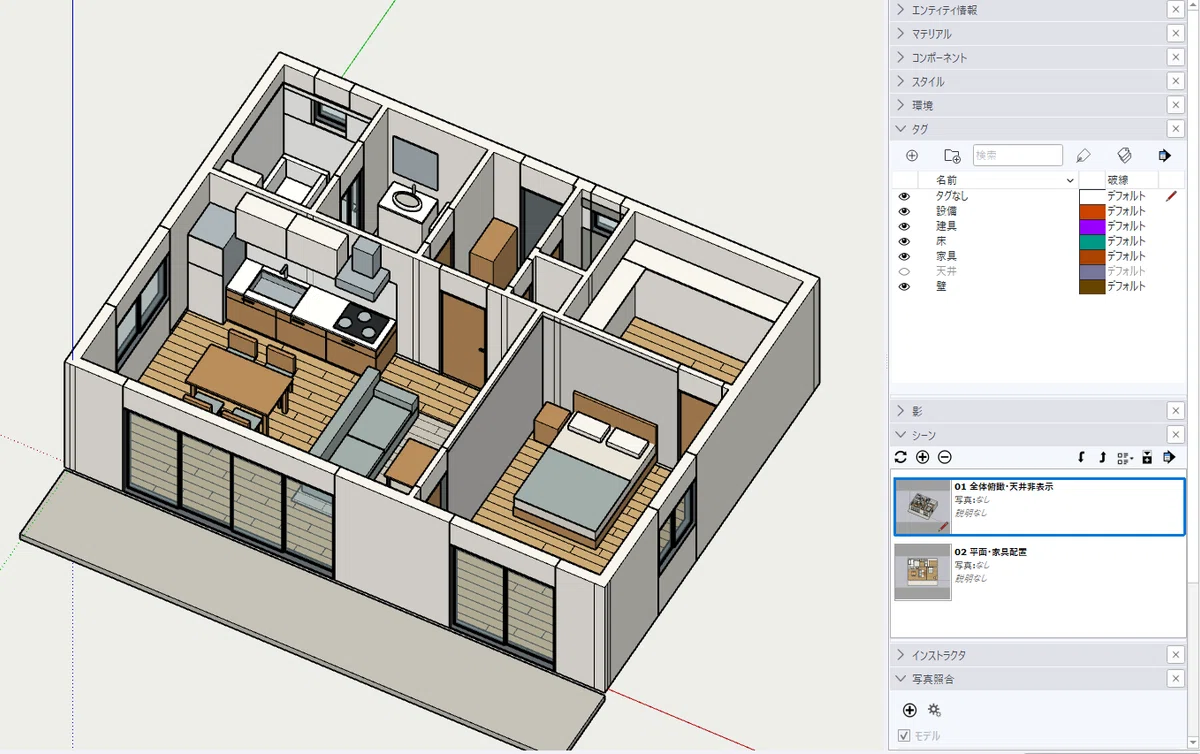Expand the スタイル panel

click(x=901, y=81)
